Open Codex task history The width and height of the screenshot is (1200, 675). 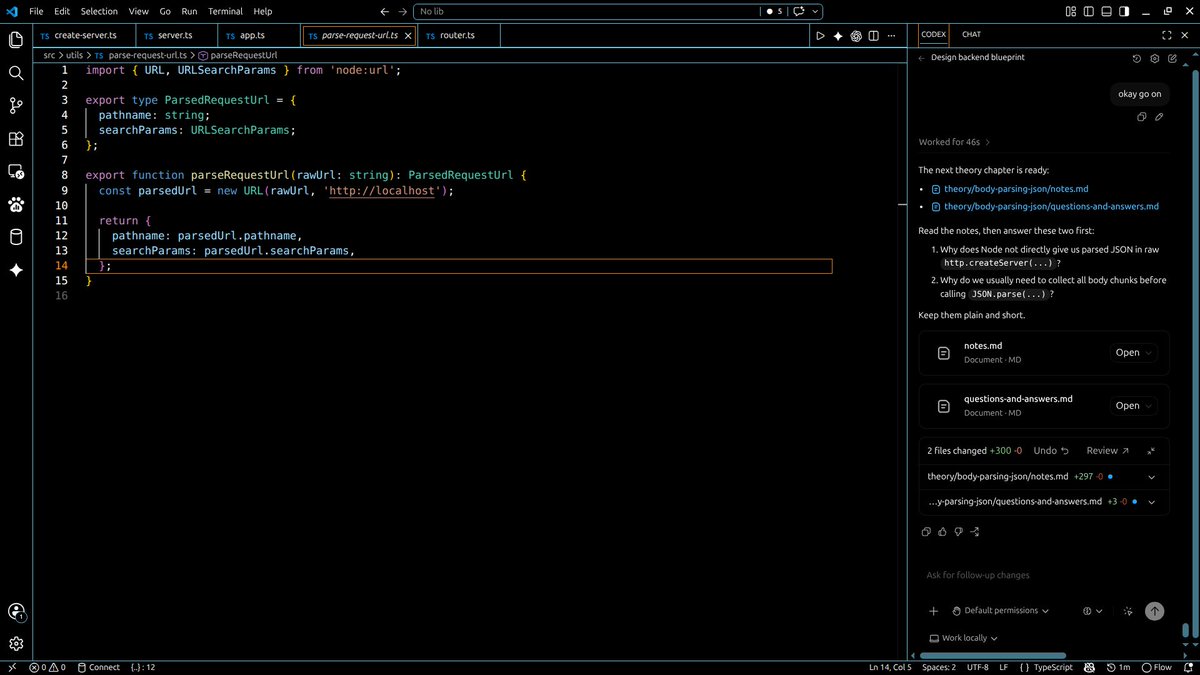[1137, 58]
